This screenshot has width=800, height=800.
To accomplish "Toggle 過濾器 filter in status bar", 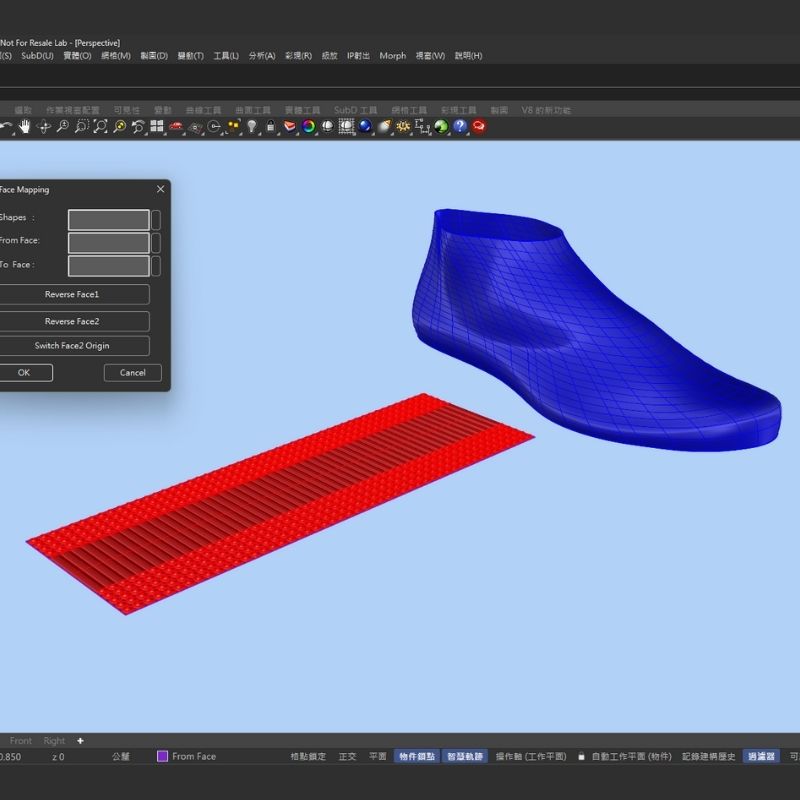I will pos(761,756).
